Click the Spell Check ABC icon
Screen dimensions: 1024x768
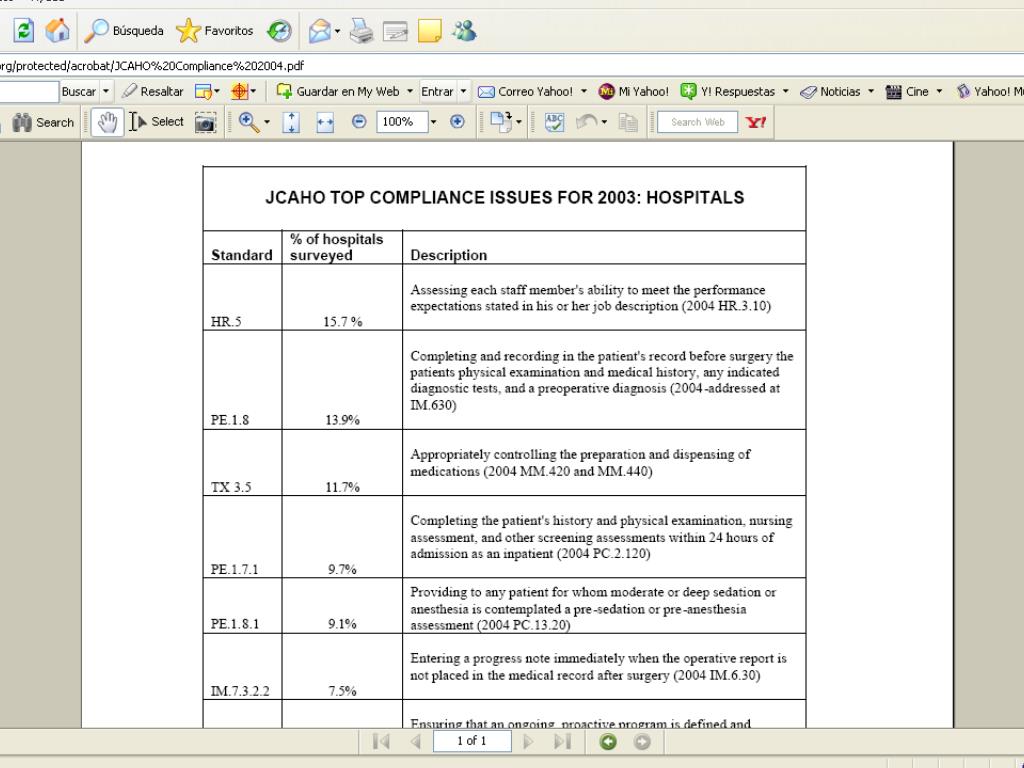(x=554, y=122)
